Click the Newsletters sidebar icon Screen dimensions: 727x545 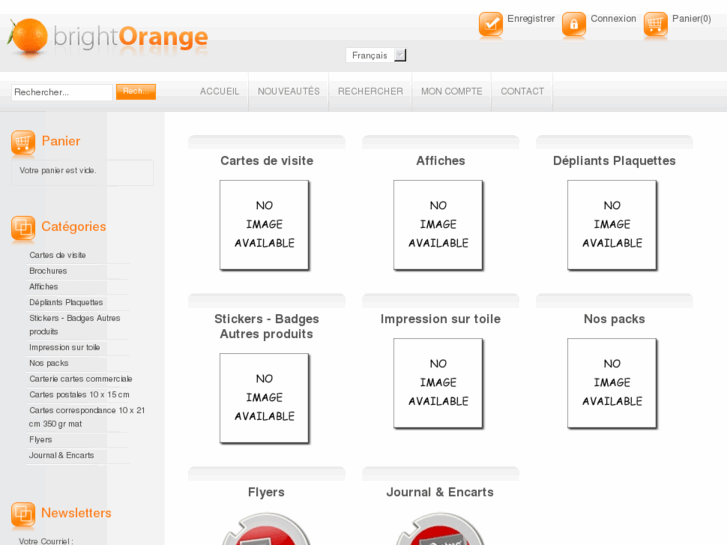23,514
